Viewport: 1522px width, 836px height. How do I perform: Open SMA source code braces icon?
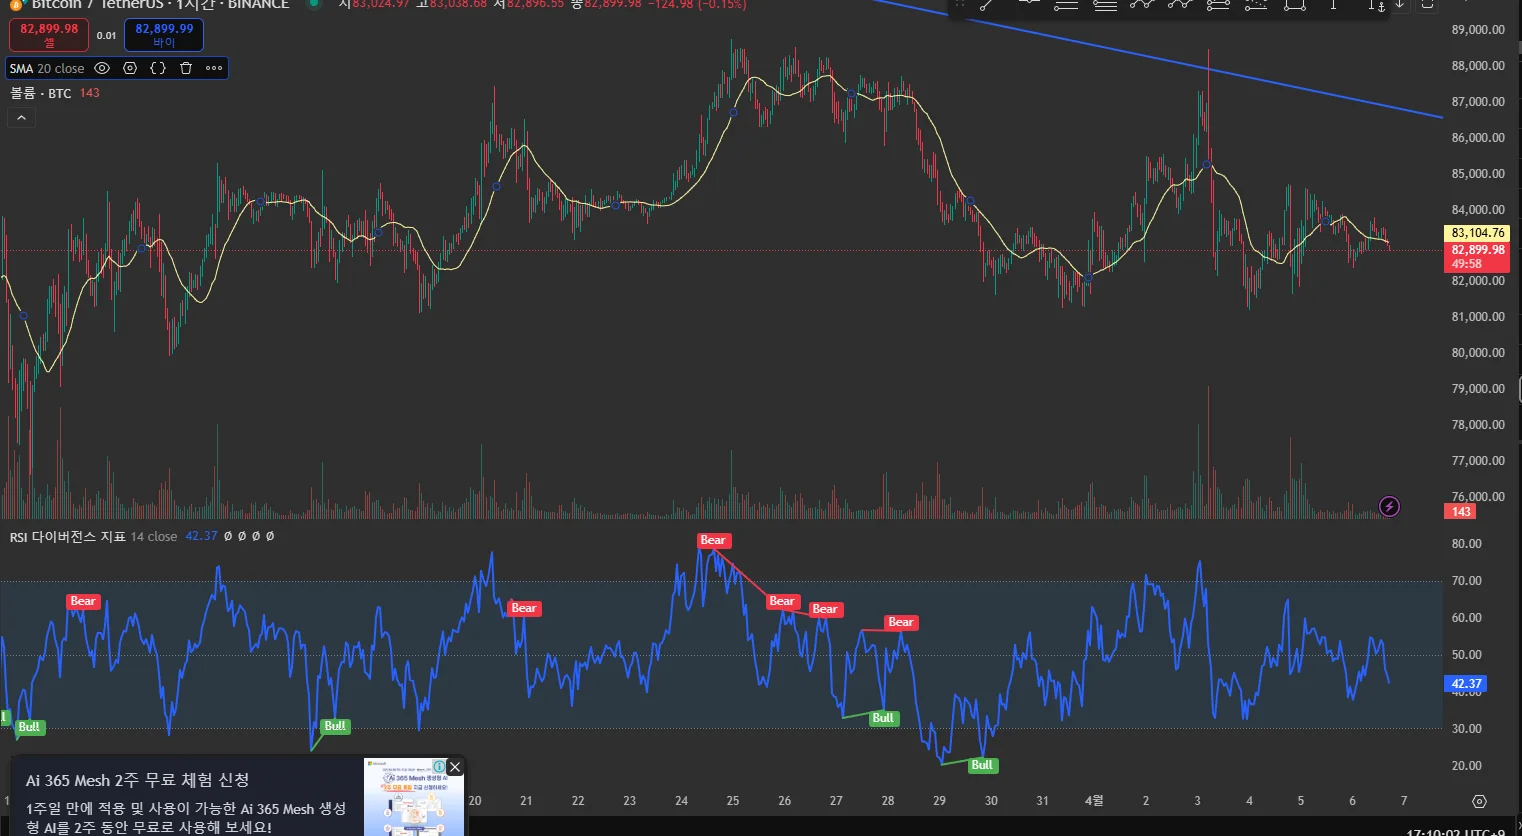pyautogui.click(x=158, y=68)
